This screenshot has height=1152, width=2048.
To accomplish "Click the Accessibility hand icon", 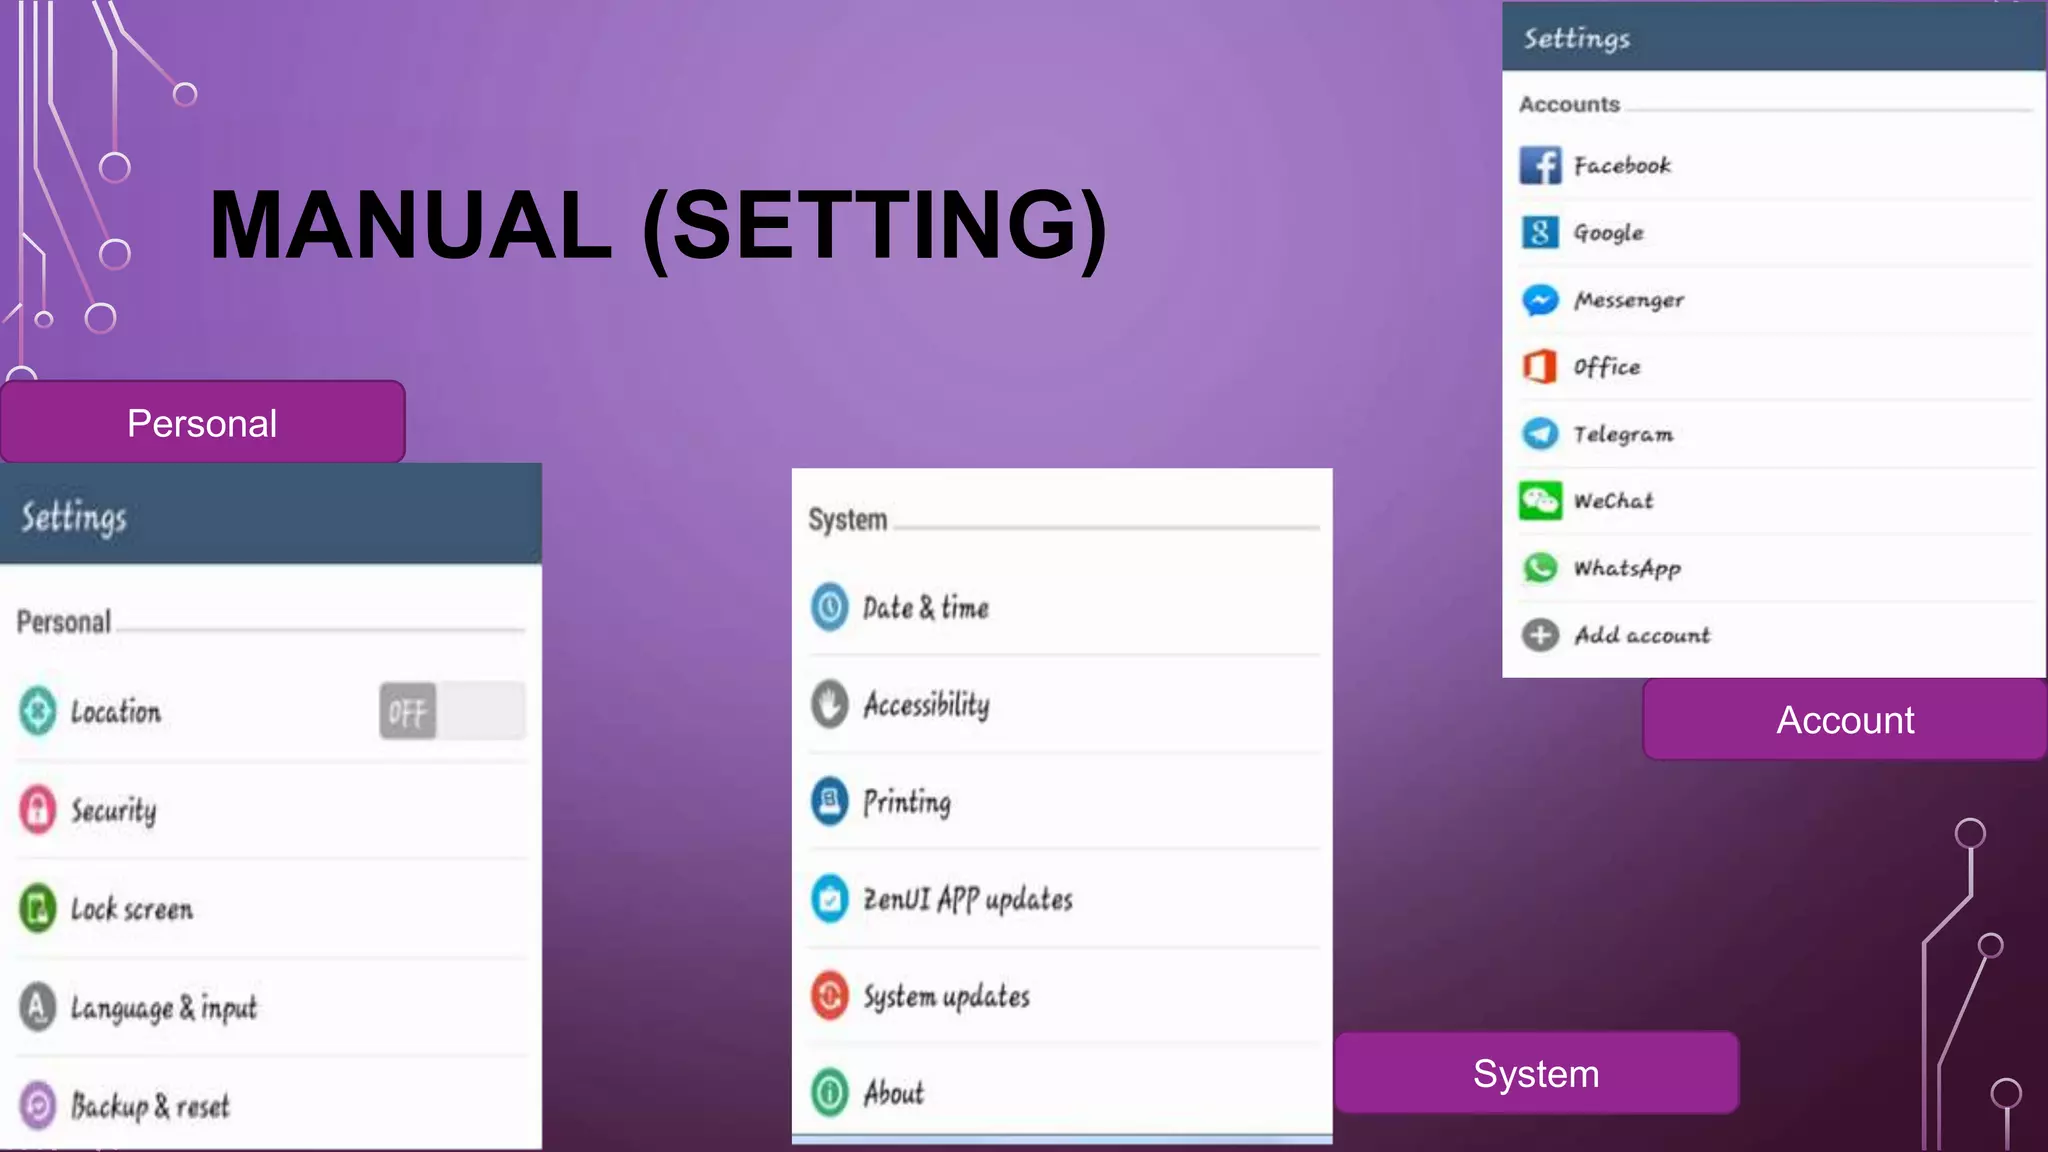I will click(829, 704).
